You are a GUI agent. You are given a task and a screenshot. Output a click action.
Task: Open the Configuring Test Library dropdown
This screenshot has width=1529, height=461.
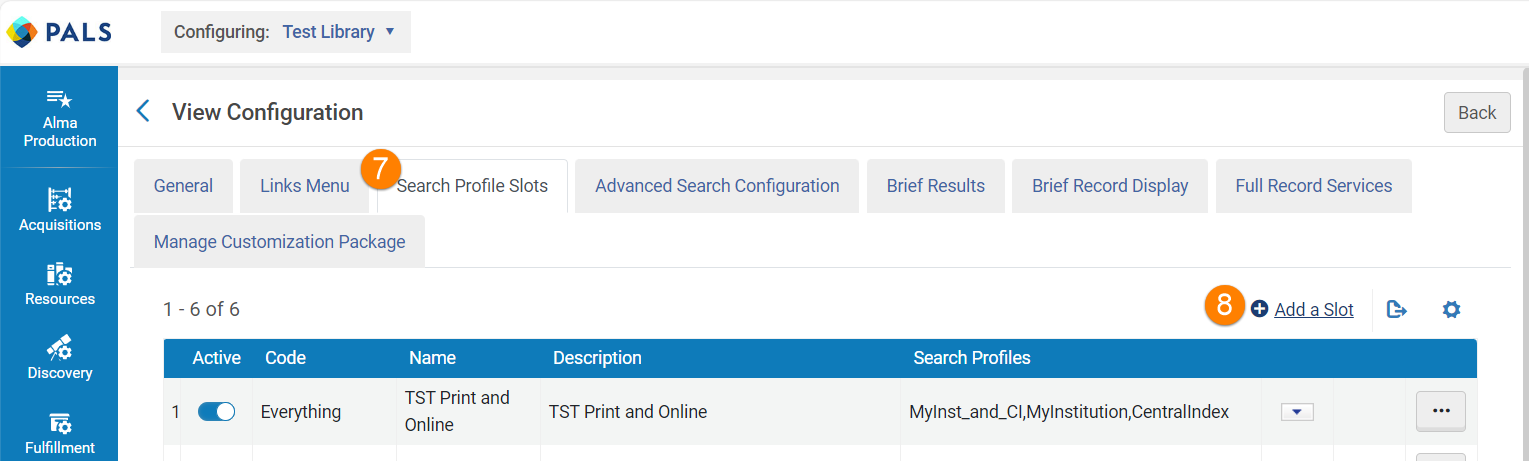click(x=285, y=32)
